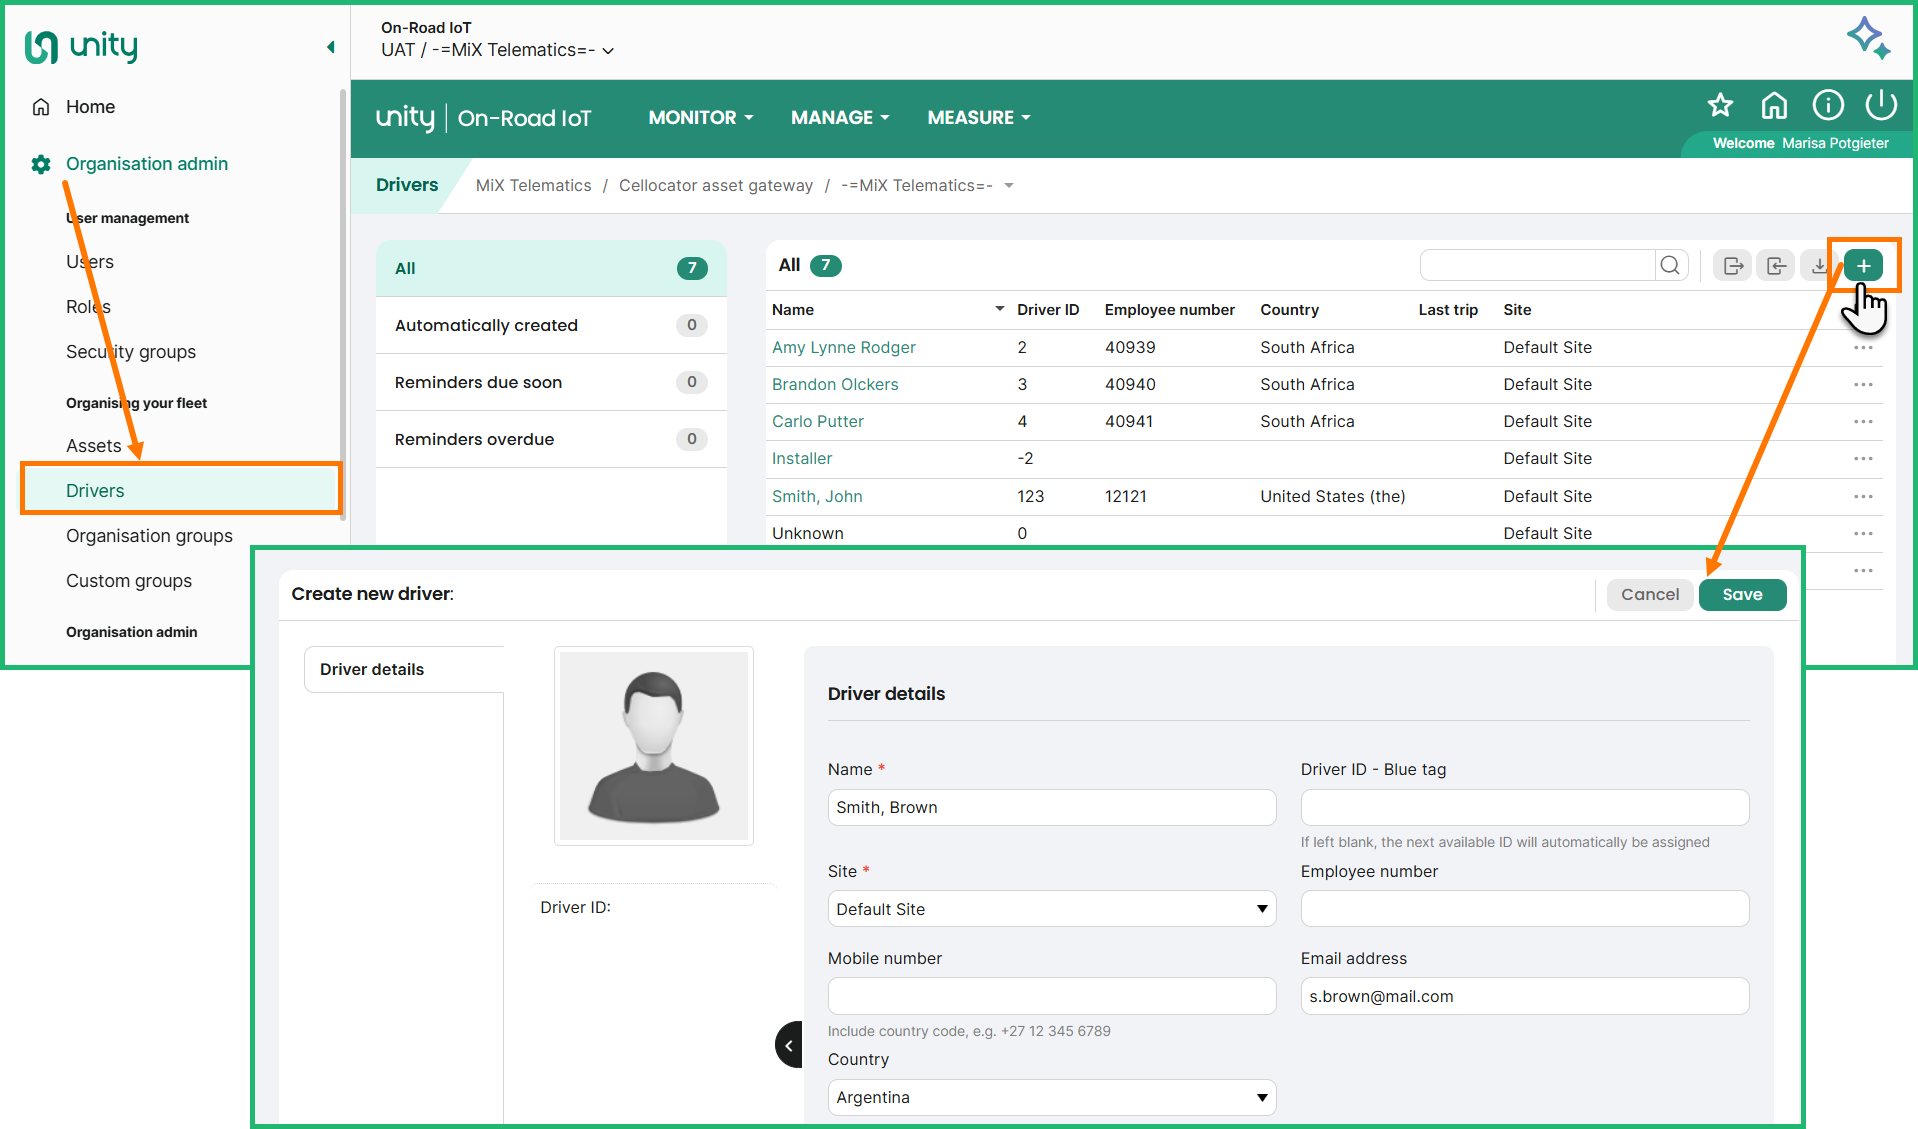Open Brandon Olckers driver link

(834, 385)
